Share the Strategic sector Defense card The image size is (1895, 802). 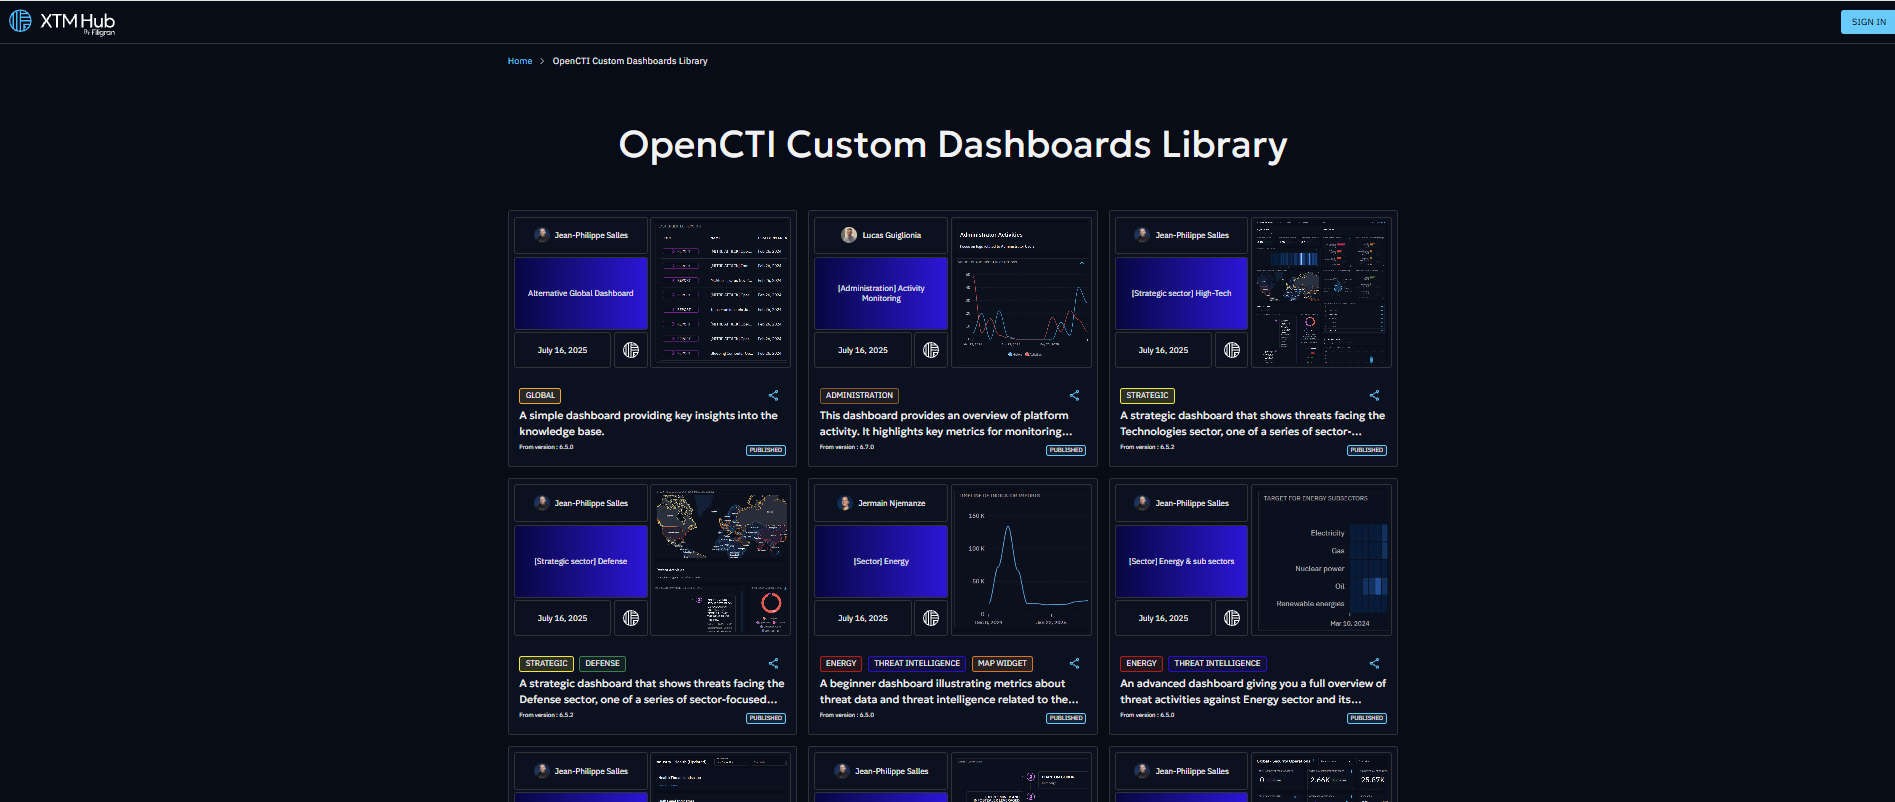[773, 663]
